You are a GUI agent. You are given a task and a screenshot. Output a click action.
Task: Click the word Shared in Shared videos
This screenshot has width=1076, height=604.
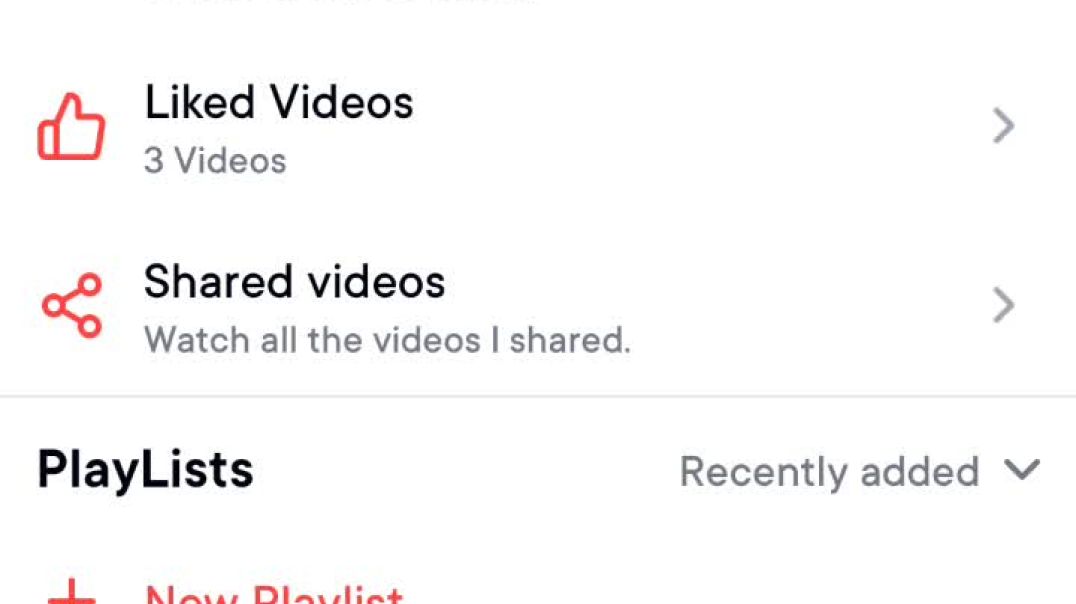(218, 282)
